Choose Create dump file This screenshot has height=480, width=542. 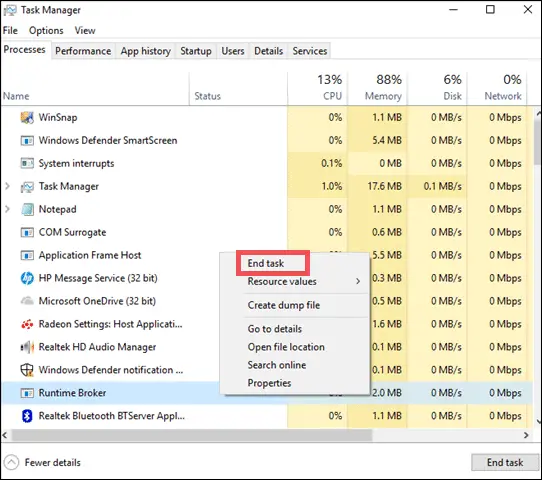click(295, 305)
